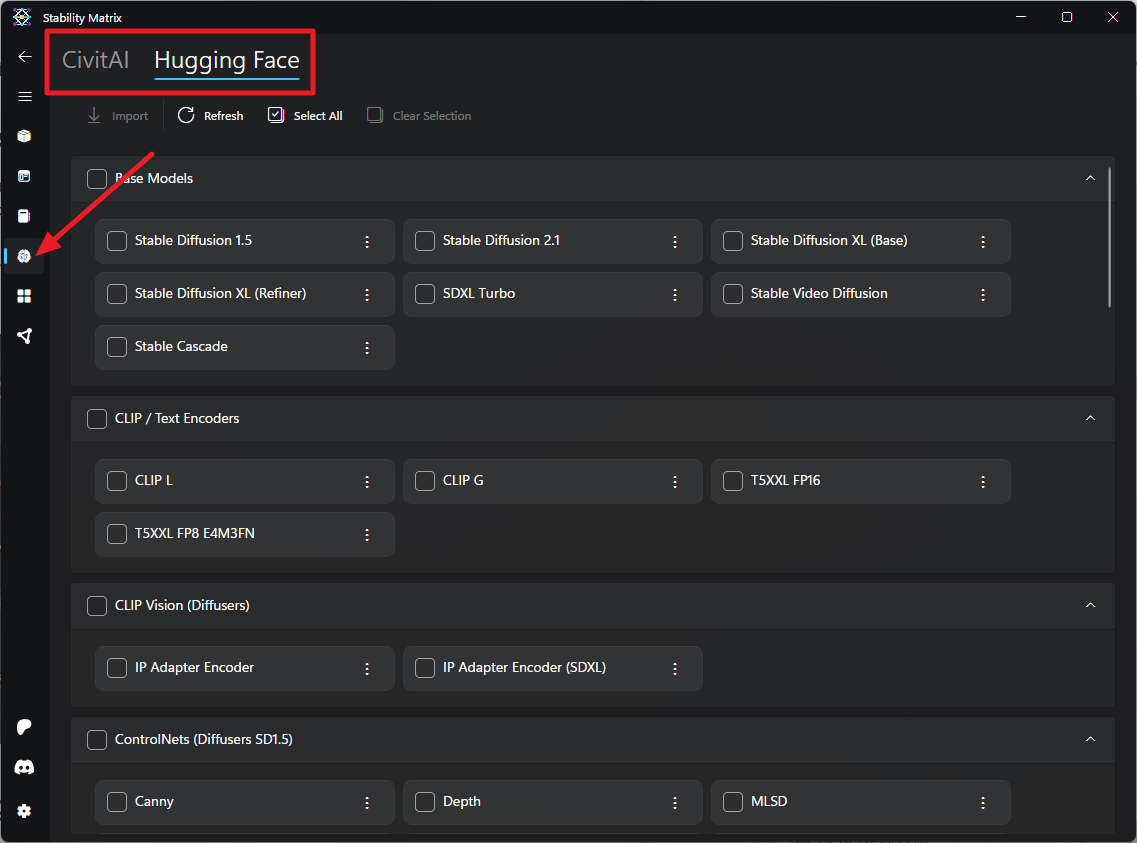Open options menu for Stable Diffusion 1.5
The height and width of the screenshot is (843, 1137).
tap(367, 241)
